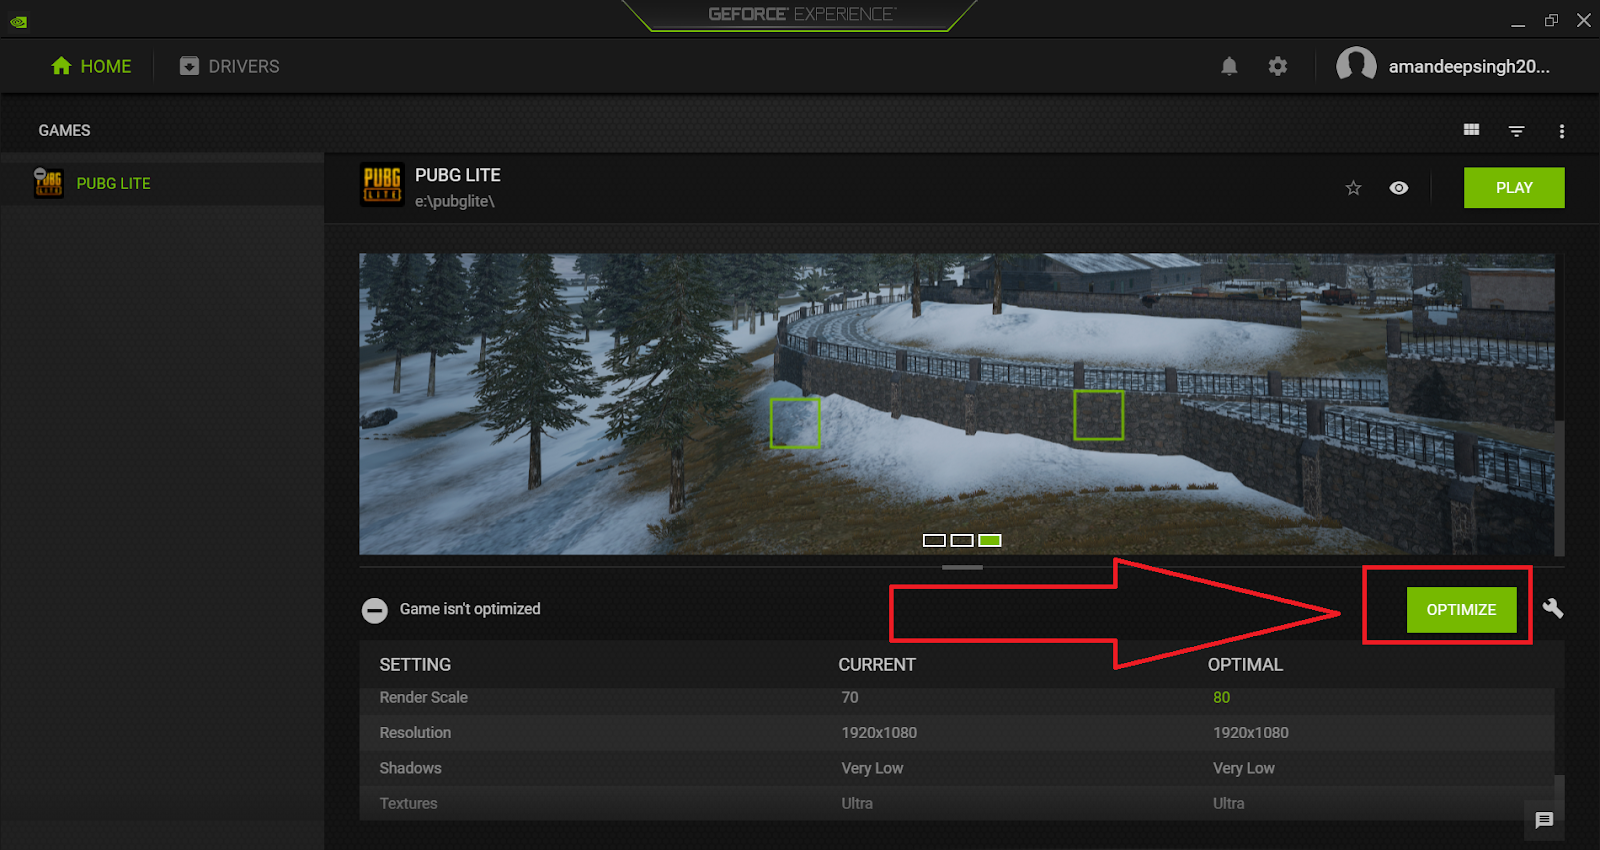1600x850 pixels.
Task: Select third screenshot carousel indicator
Action: (990, 540)
